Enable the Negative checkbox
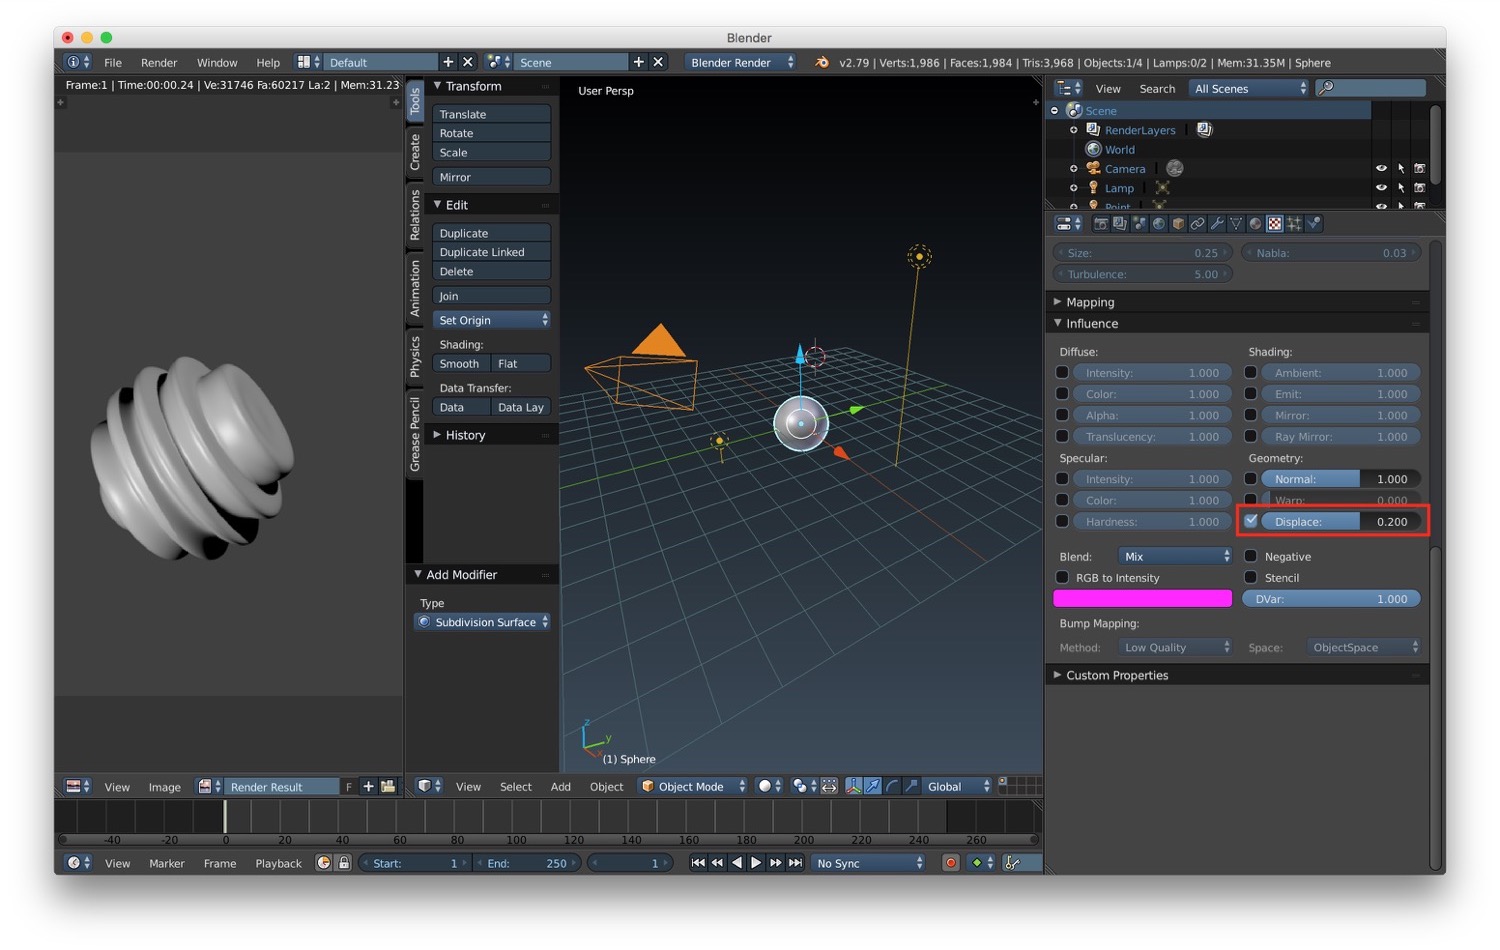Viewport: 1500px width, 950px height. click(x=1250, y=556)
